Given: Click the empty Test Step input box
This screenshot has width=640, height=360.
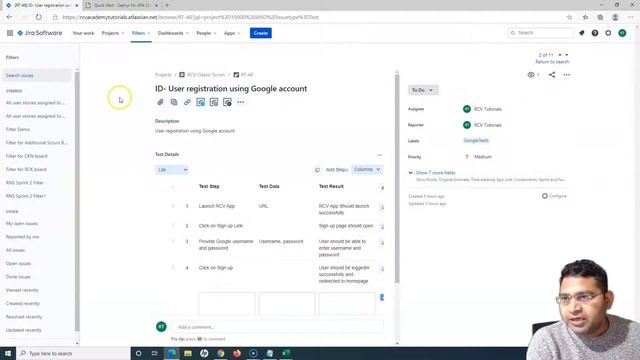Looking at the screenshot, I should point(227,304).
